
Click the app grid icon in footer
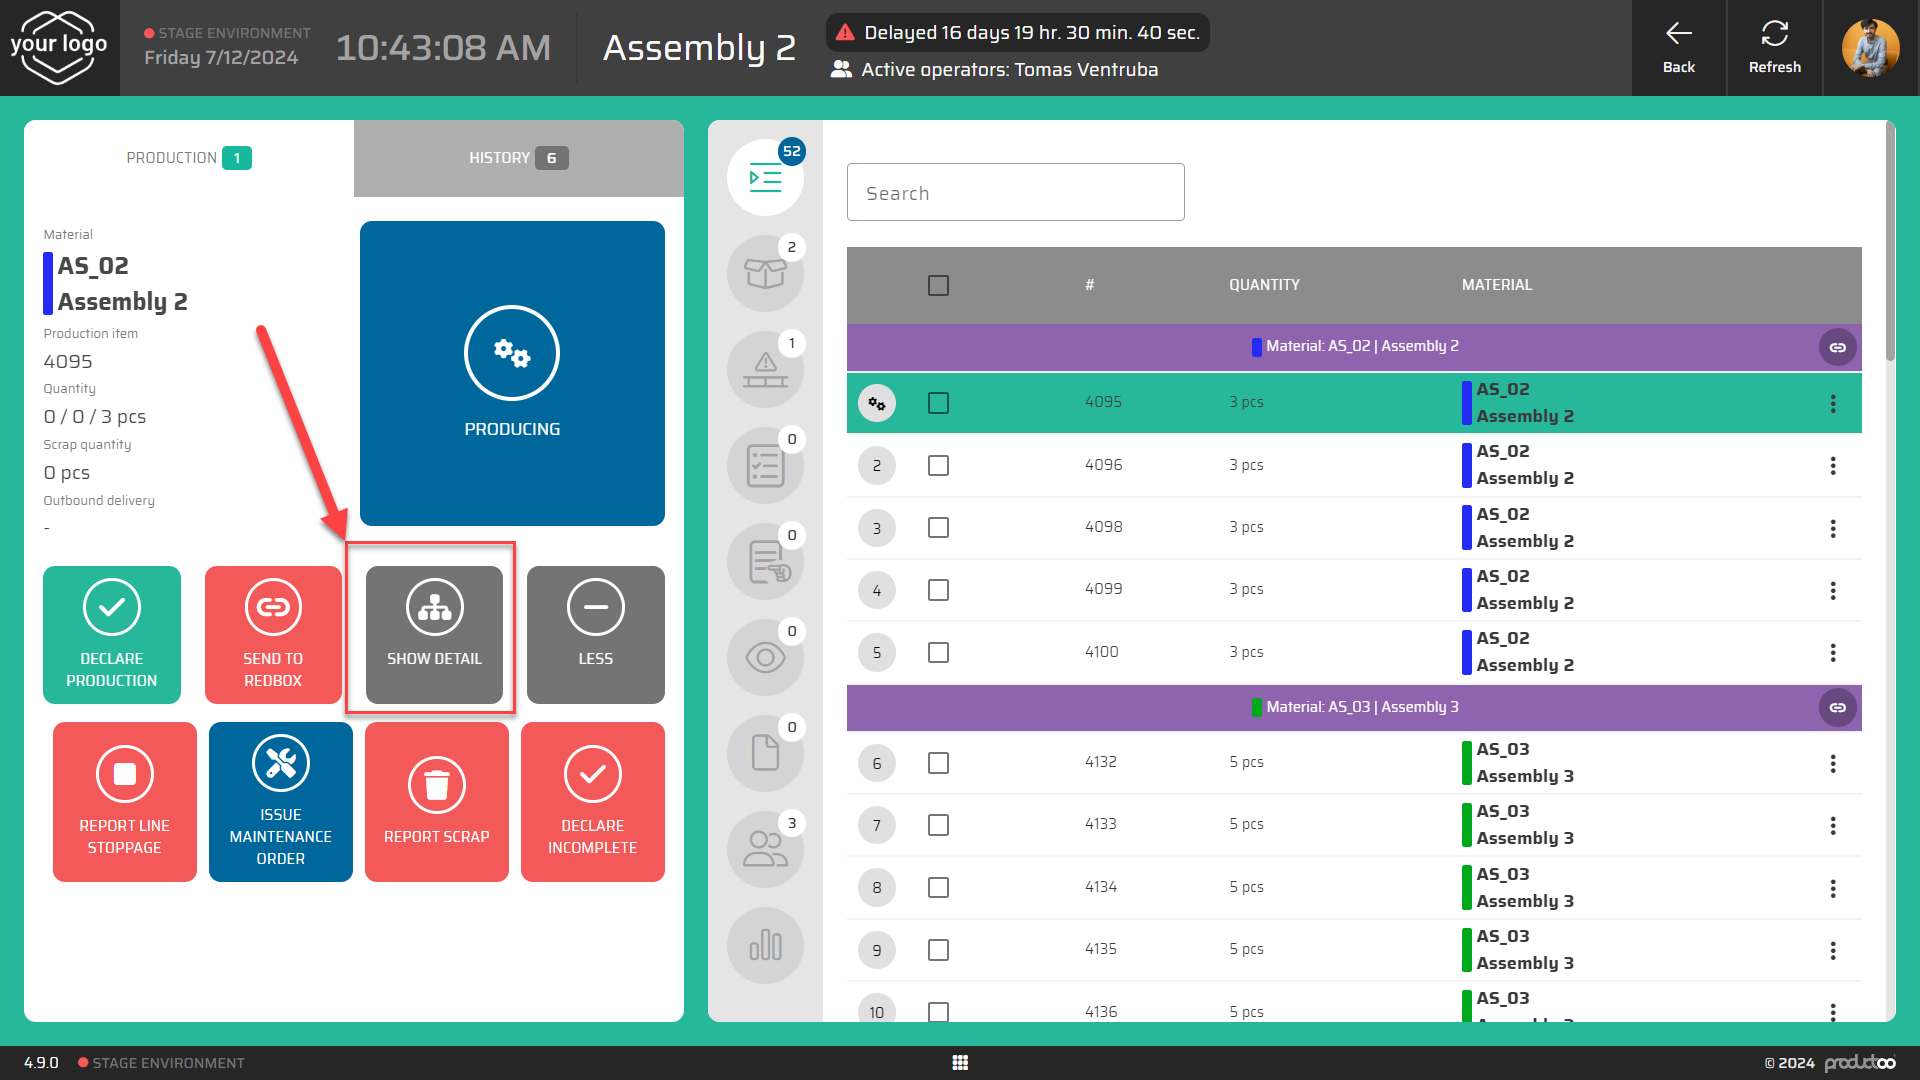click(x=960, y=1062)
